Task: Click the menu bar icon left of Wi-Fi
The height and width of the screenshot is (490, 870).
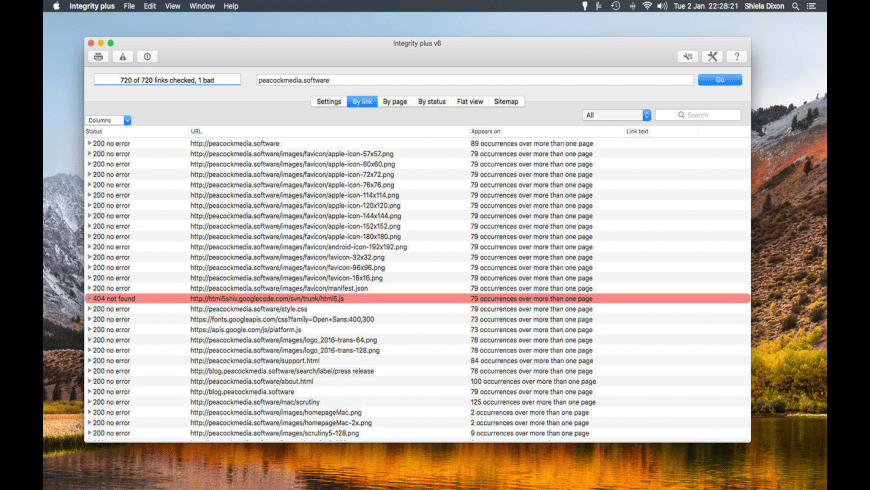Action: click(x=632, y=6)
